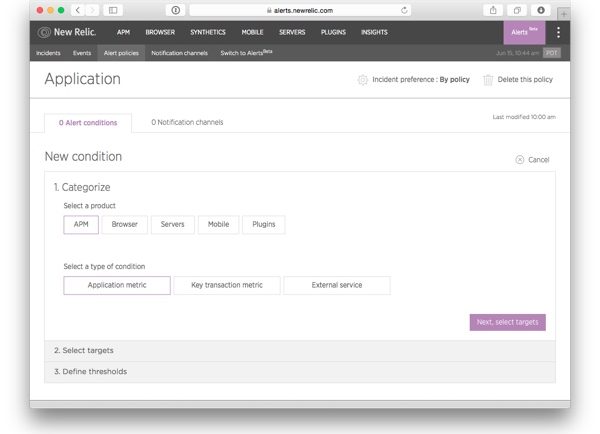The width and height of the screenshot is (600, 434).
Task: Open the Alerts Beta dropdown
Action: [x=524, y=32]
